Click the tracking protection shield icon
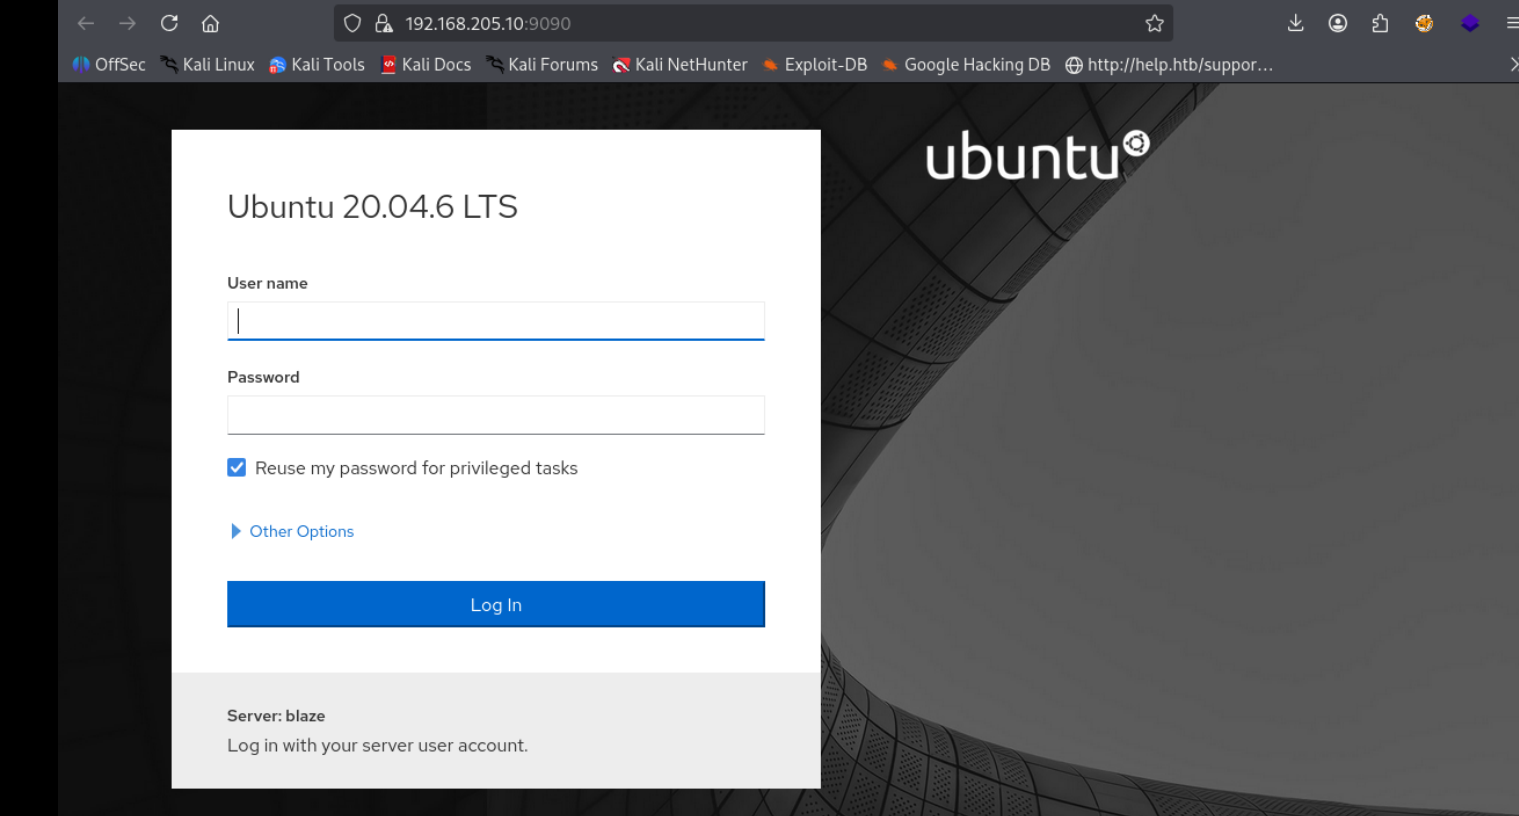Image resolution: width=1519 pixels, height=816 pixels. coord(352,23)
